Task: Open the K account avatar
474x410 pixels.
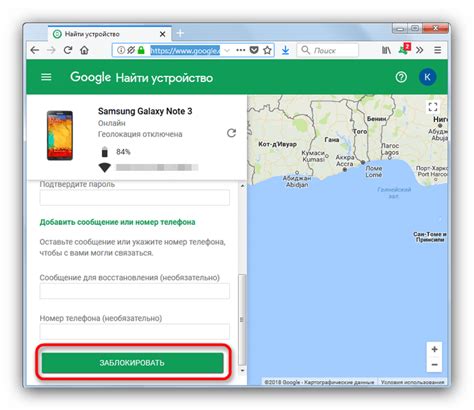Action: tap(427, 77)
